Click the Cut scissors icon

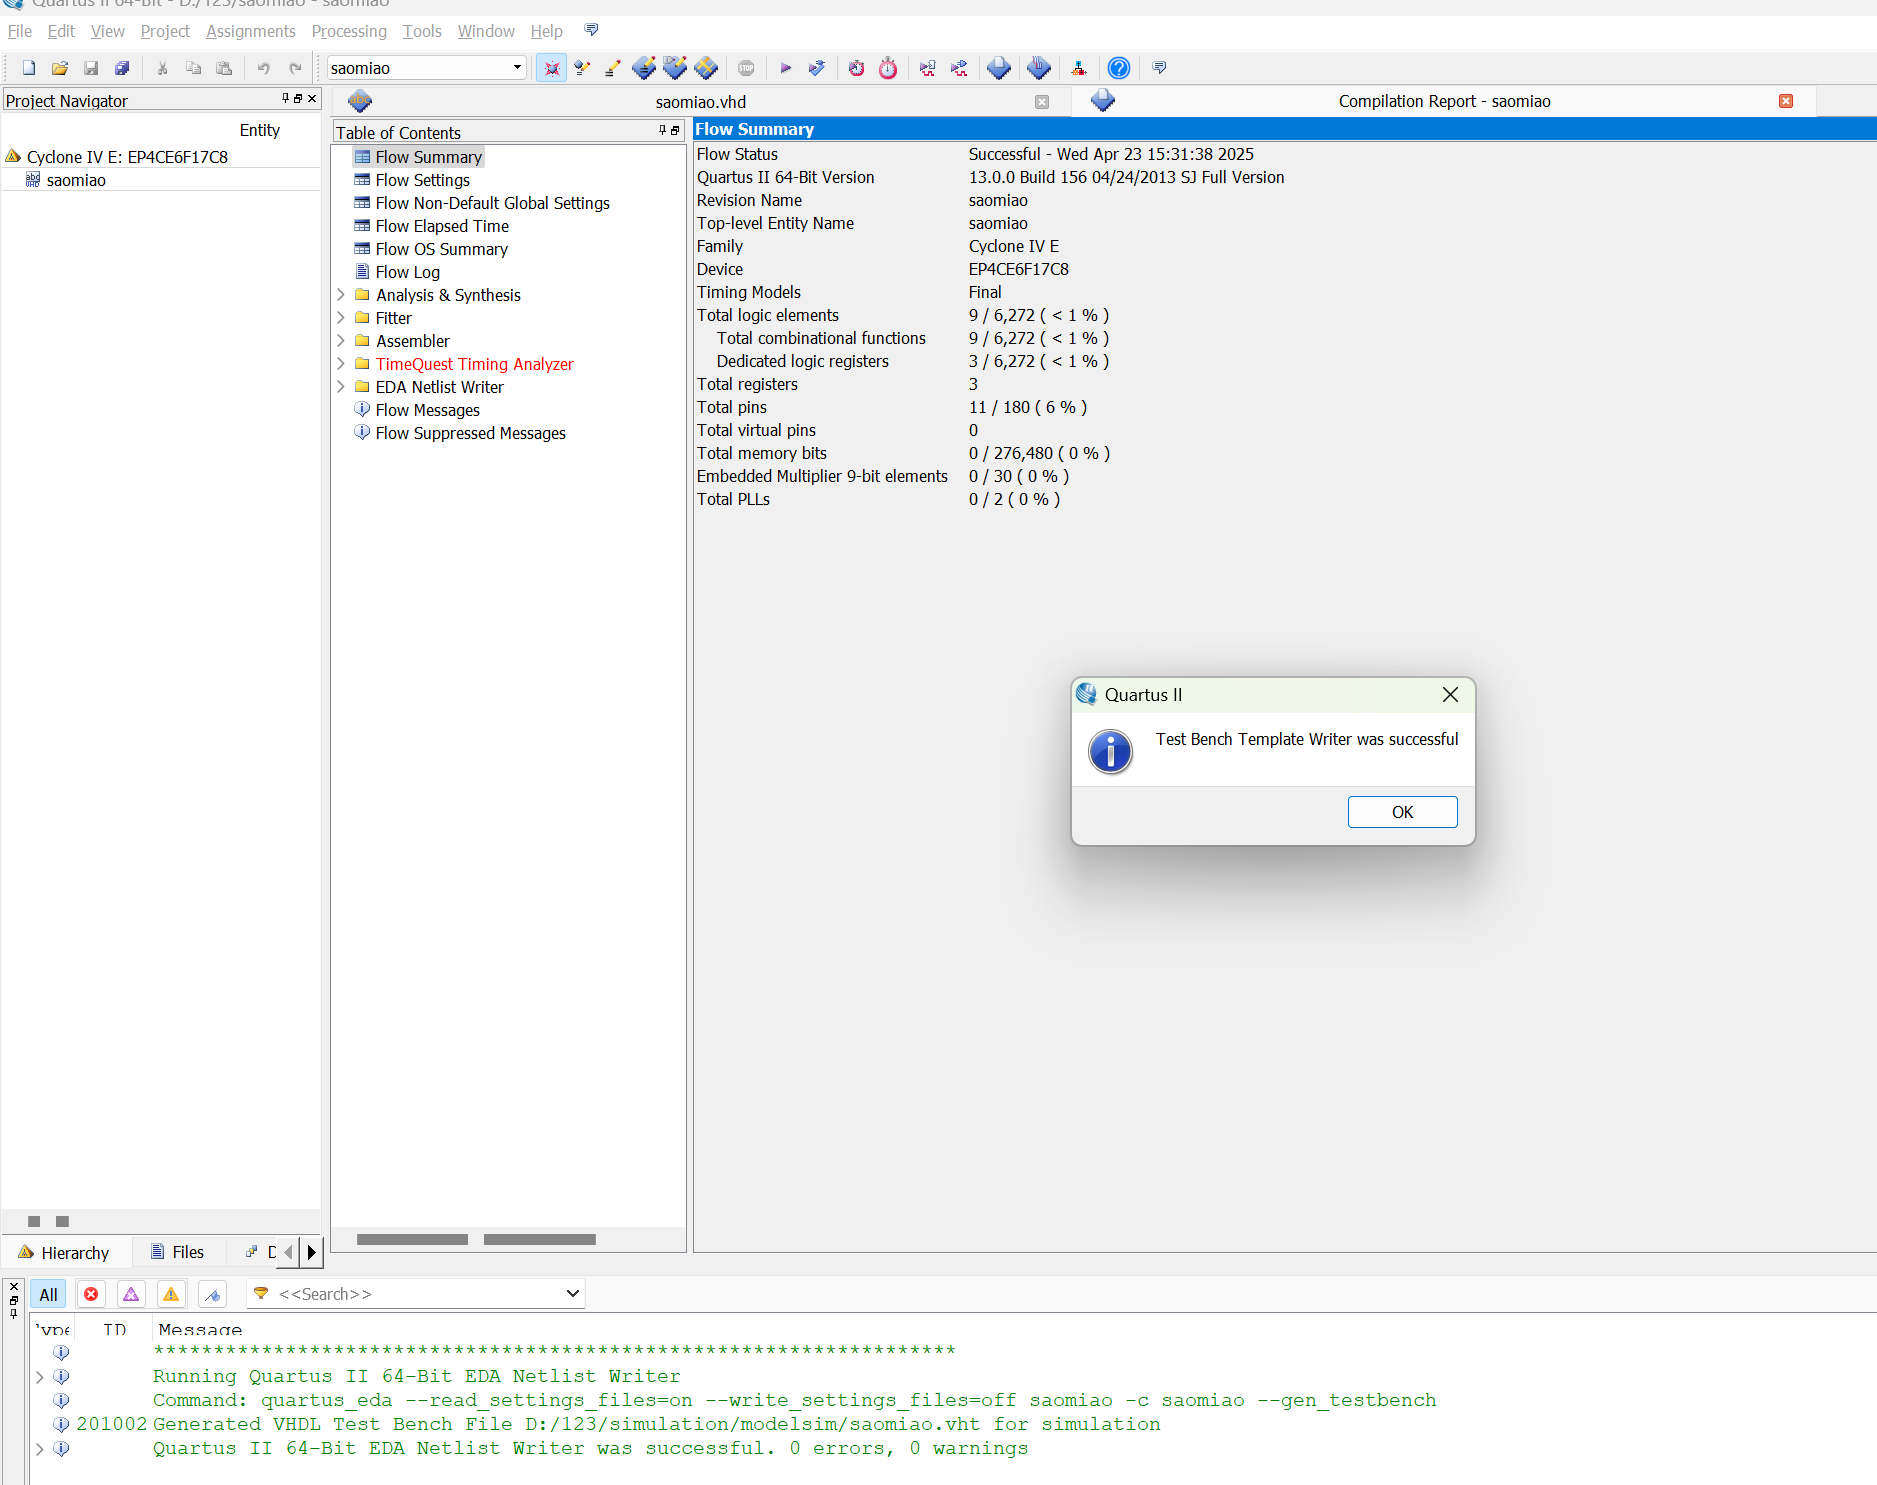162,68
